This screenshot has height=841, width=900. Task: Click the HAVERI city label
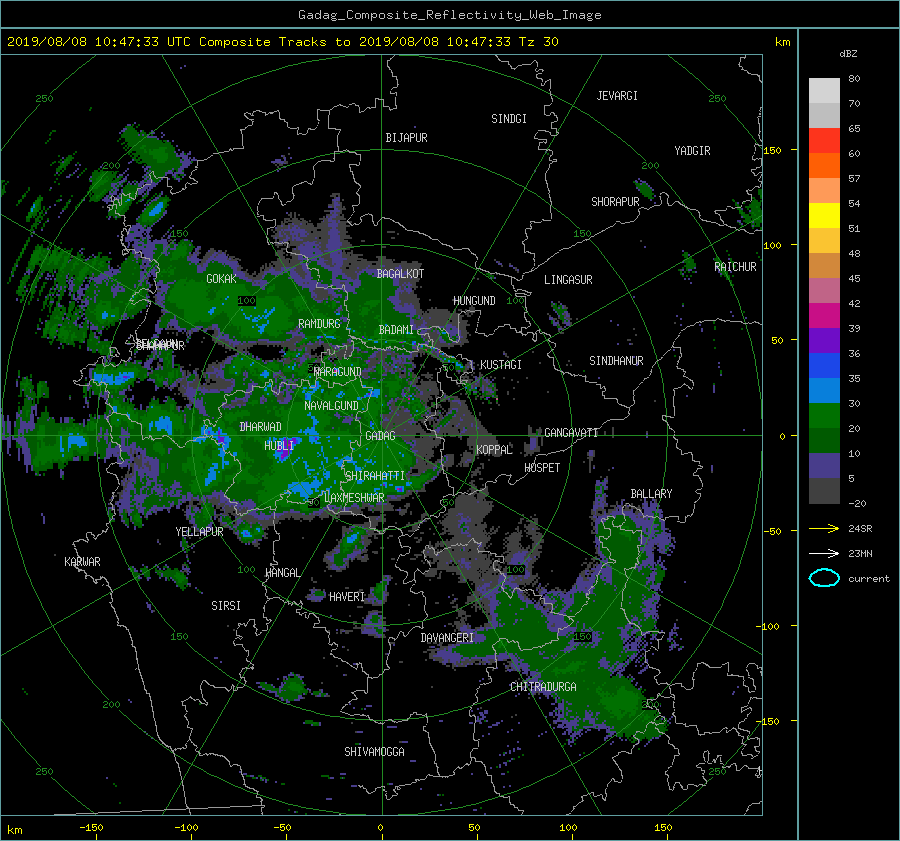click(x=347, y=597)
